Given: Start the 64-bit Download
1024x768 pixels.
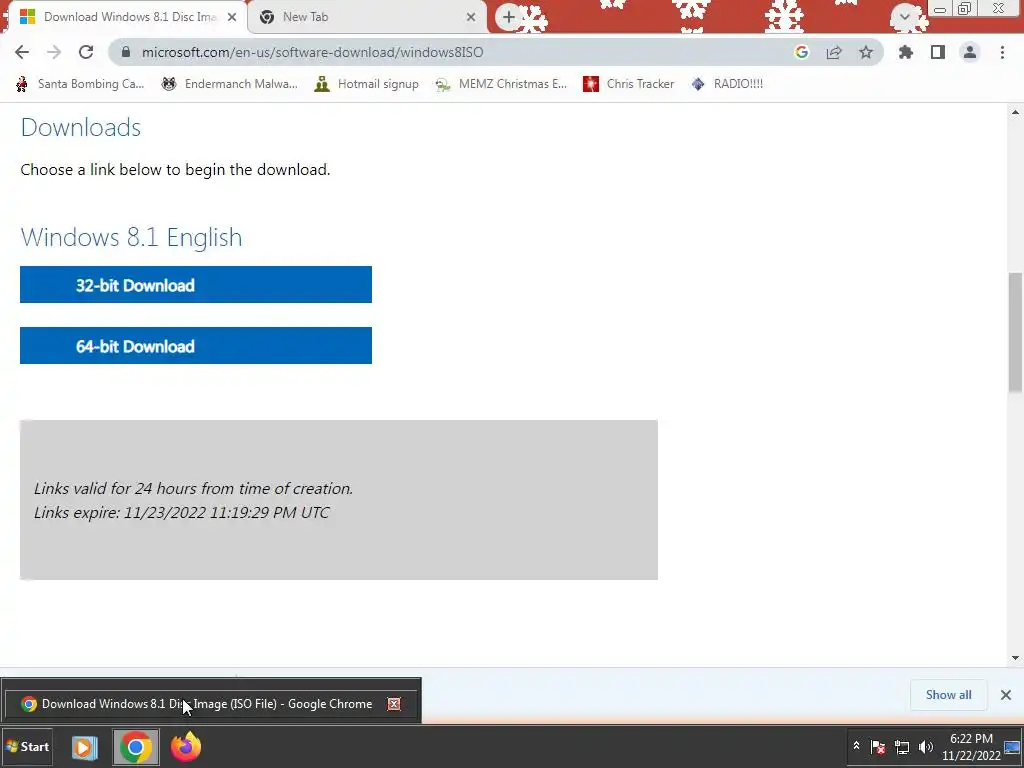Looking at the screenshot, I should point(196,345).
